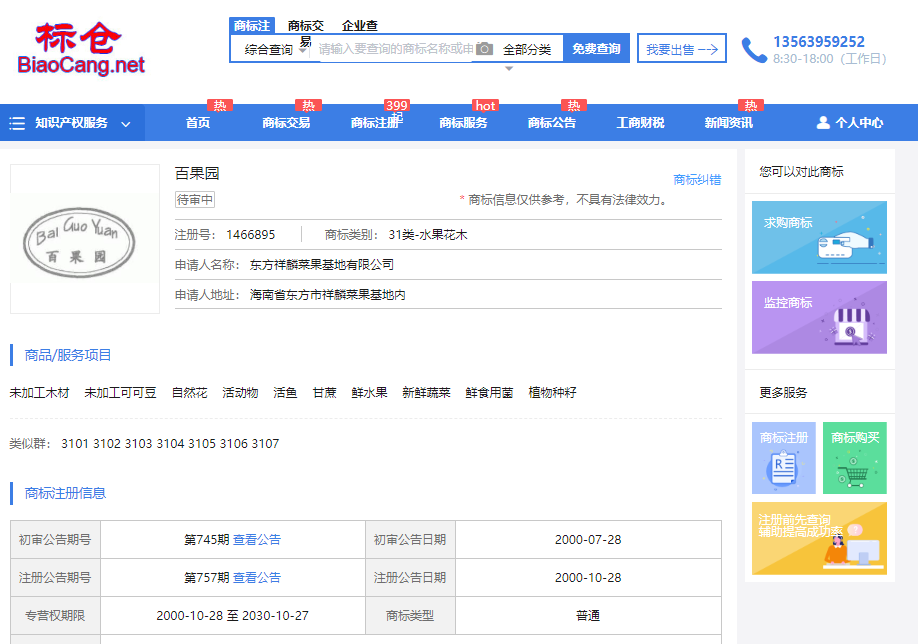The width and height of the screenshot is (918, 644).
Task: Click the 鲜水果 goods item
Action: click(x=369, y=393)
